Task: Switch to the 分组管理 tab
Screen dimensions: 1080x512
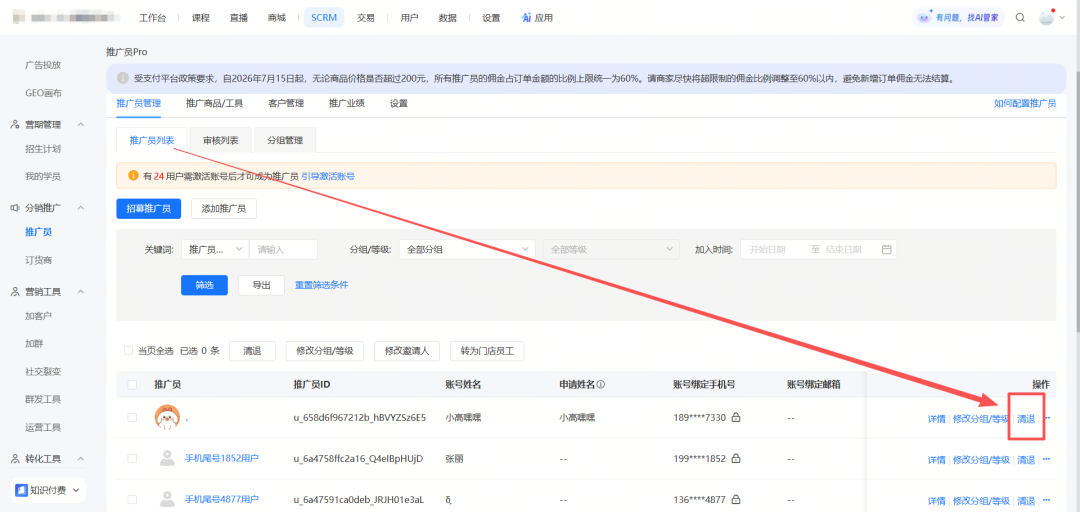Action: click(x=285, y=140)
